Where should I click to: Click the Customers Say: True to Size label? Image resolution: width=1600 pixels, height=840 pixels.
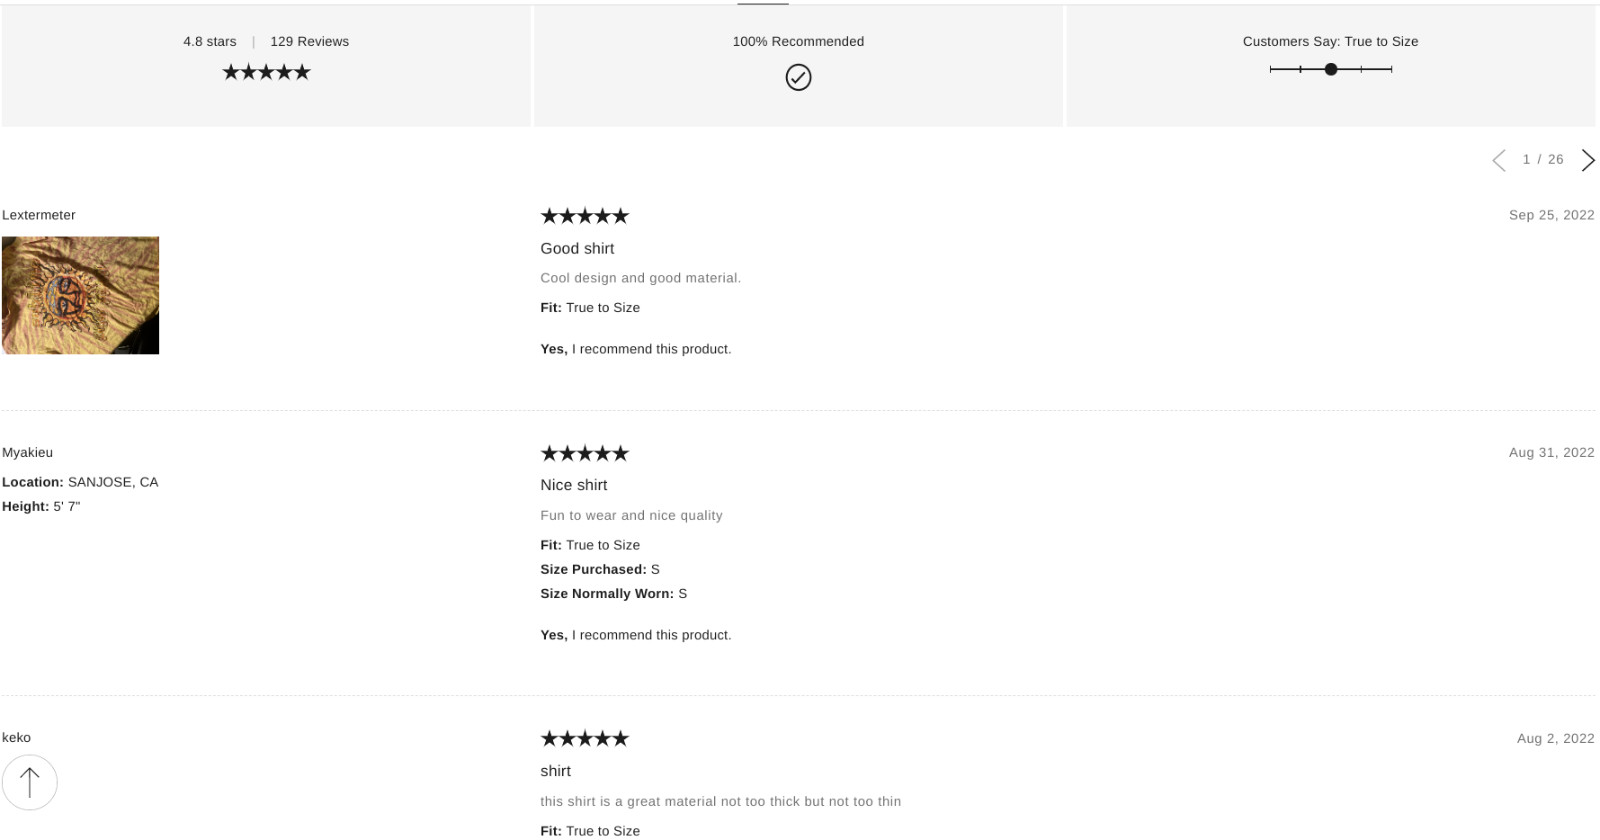pos(1330,41)
